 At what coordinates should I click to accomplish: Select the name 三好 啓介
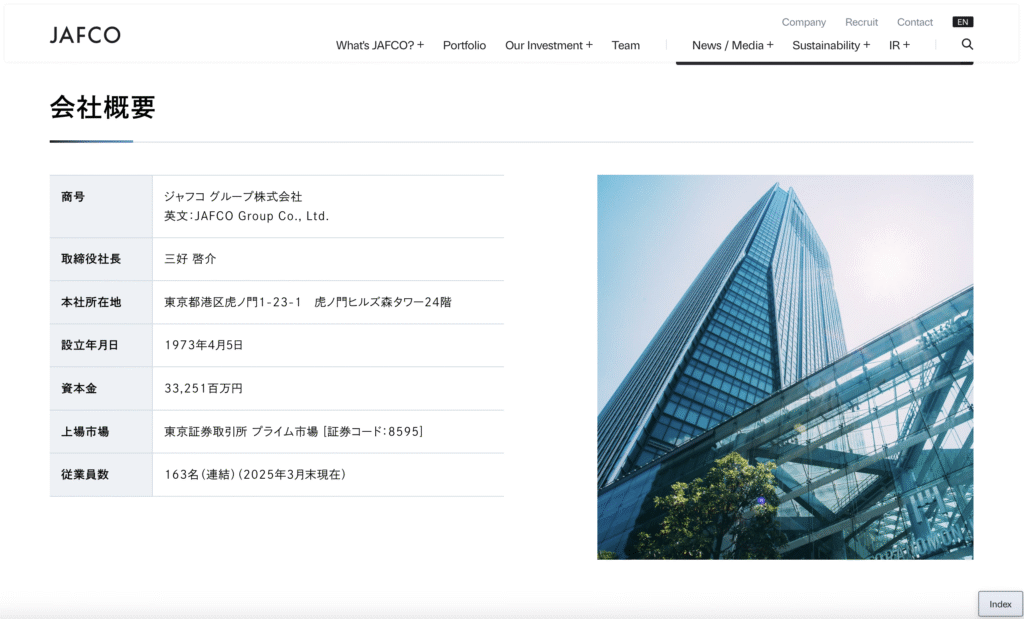pyautogui.click(x=190, y=259)
